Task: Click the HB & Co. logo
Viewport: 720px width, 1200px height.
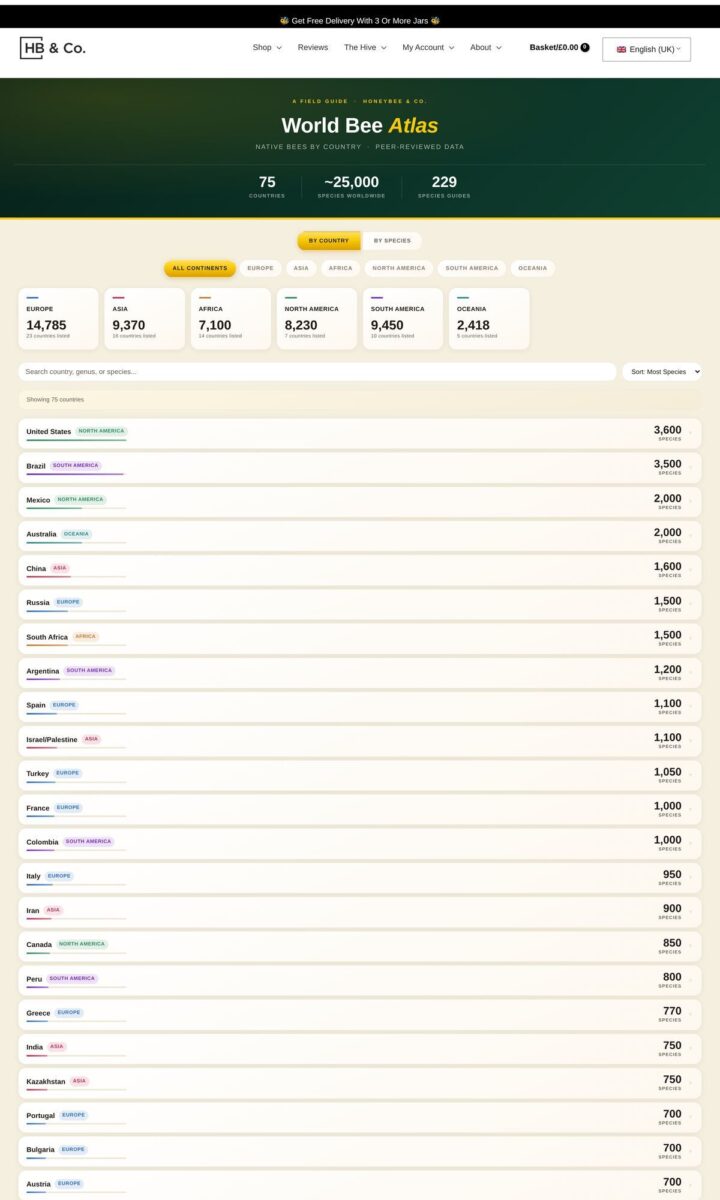Action: click(x=53, y=47)
